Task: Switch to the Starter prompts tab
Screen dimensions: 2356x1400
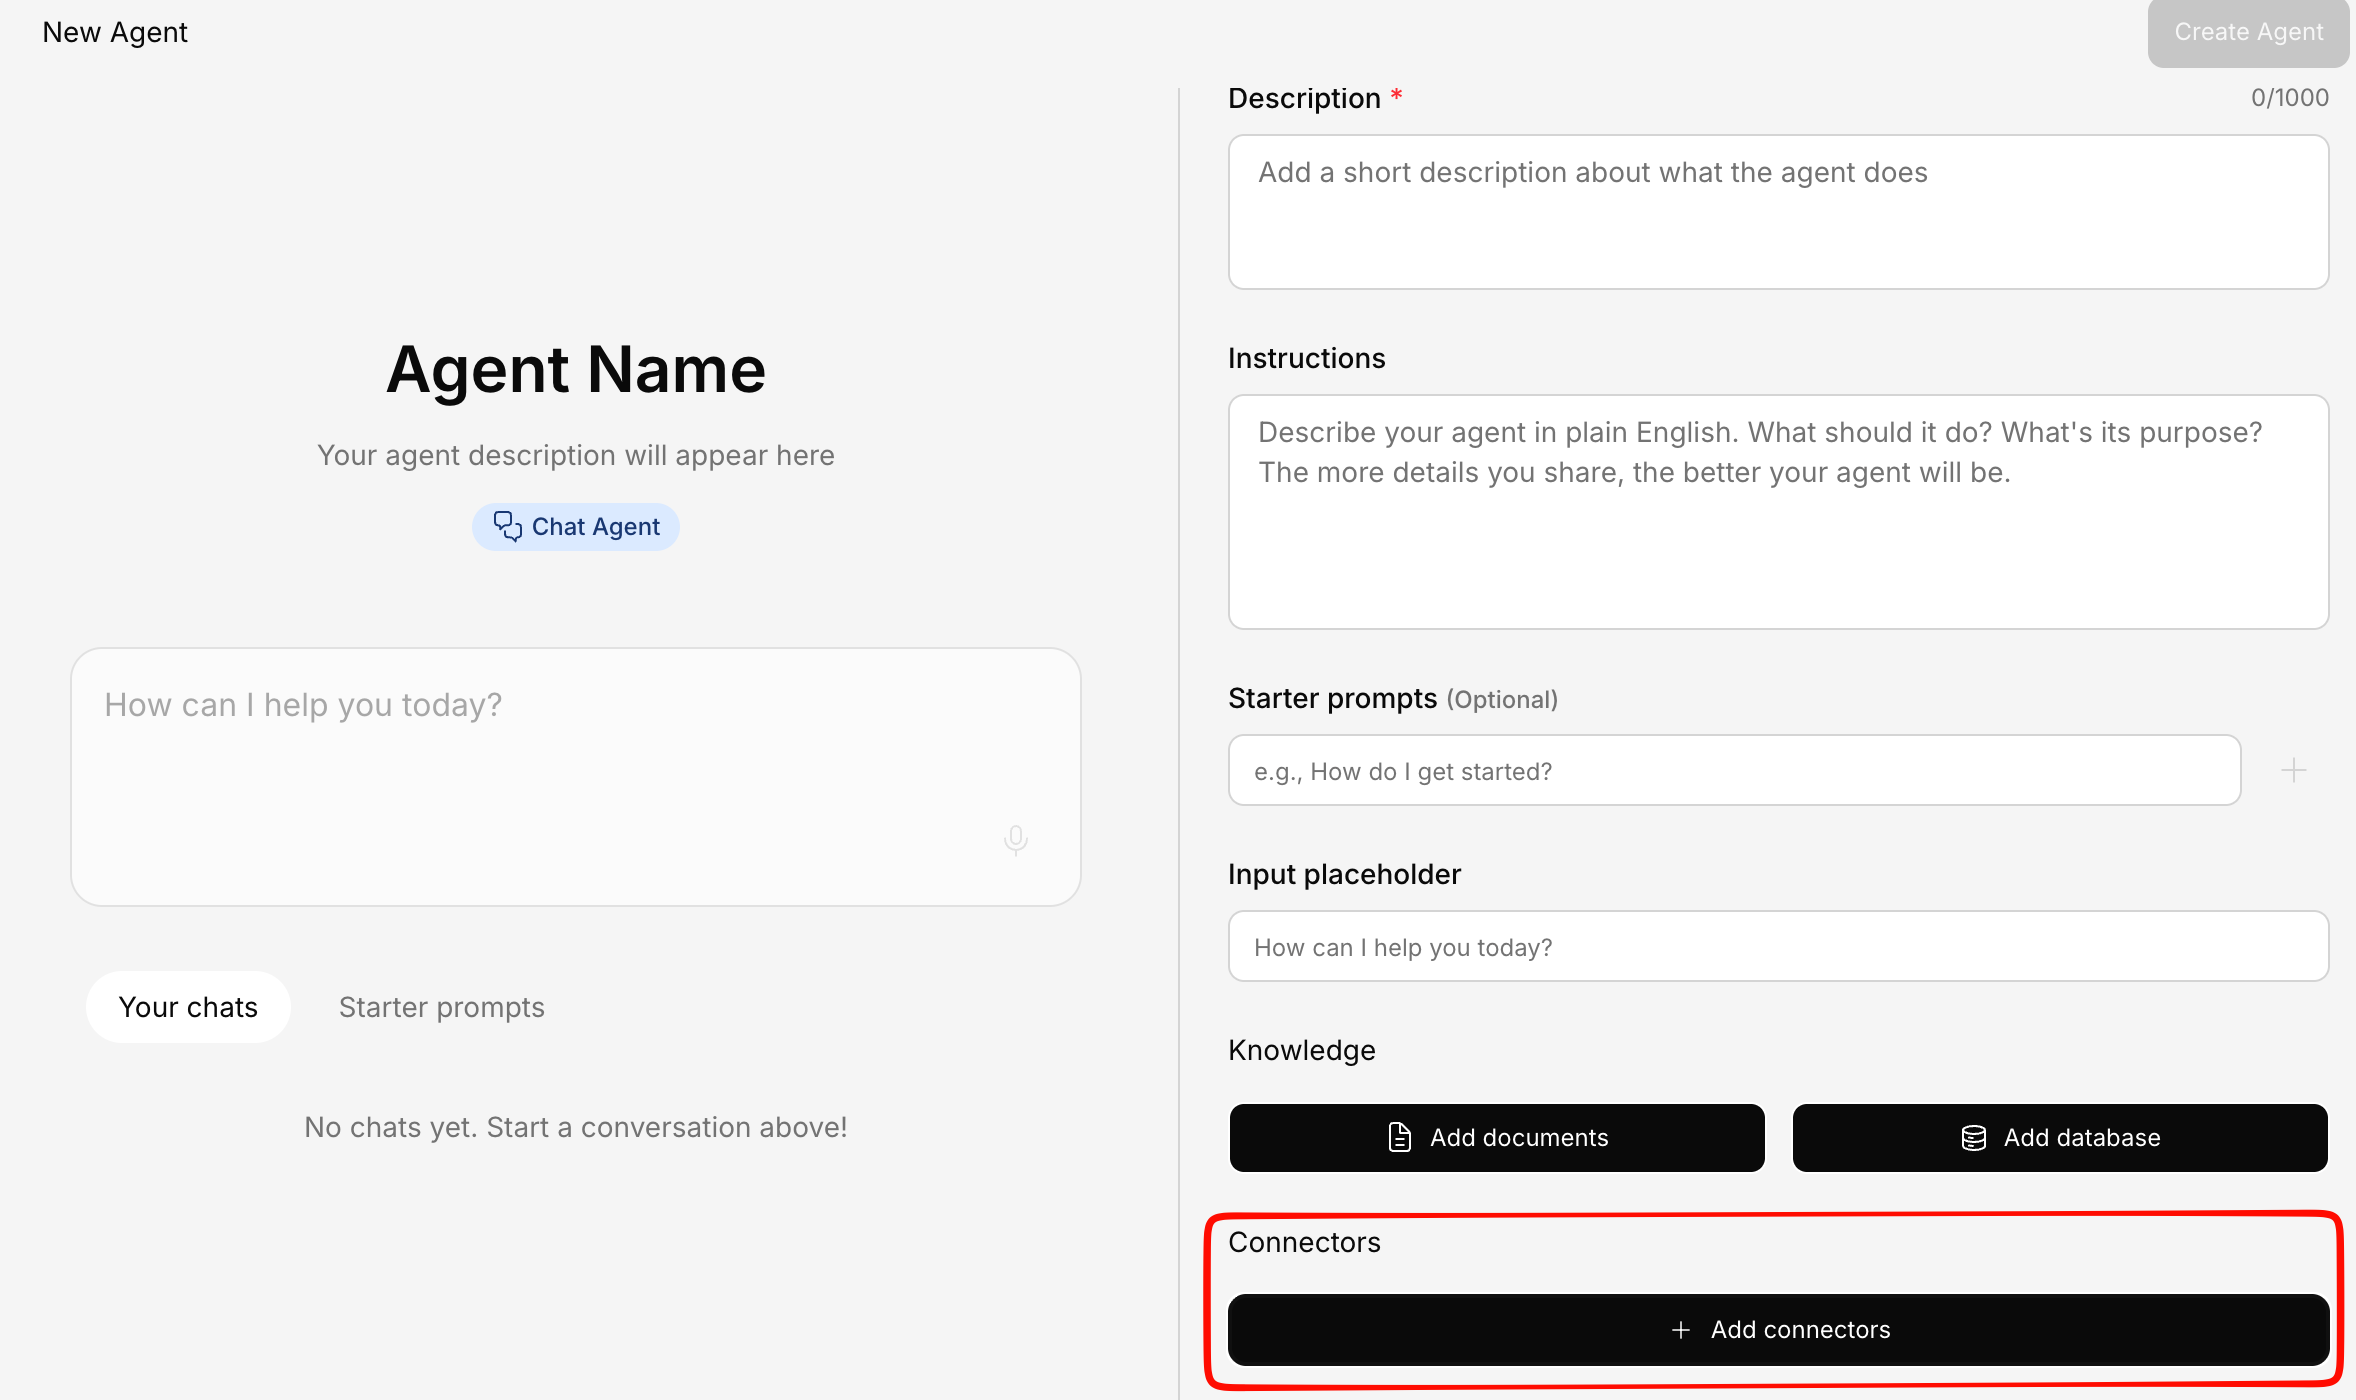Action: (441, 1007)
